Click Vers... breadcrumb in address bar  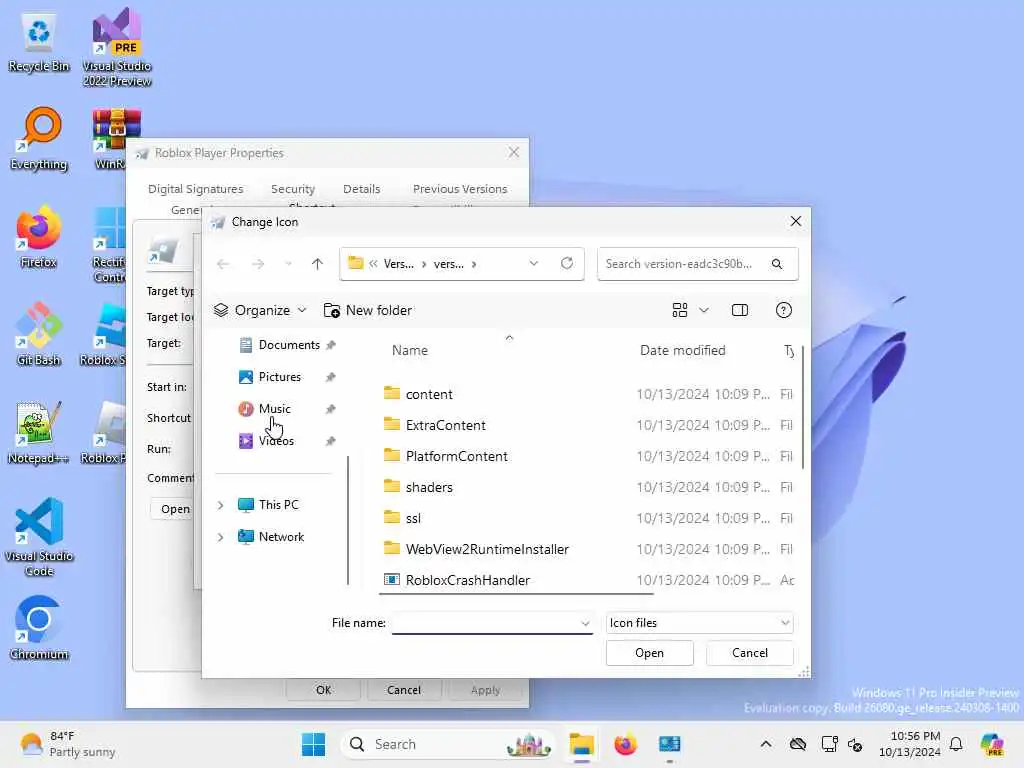[398, 264]
